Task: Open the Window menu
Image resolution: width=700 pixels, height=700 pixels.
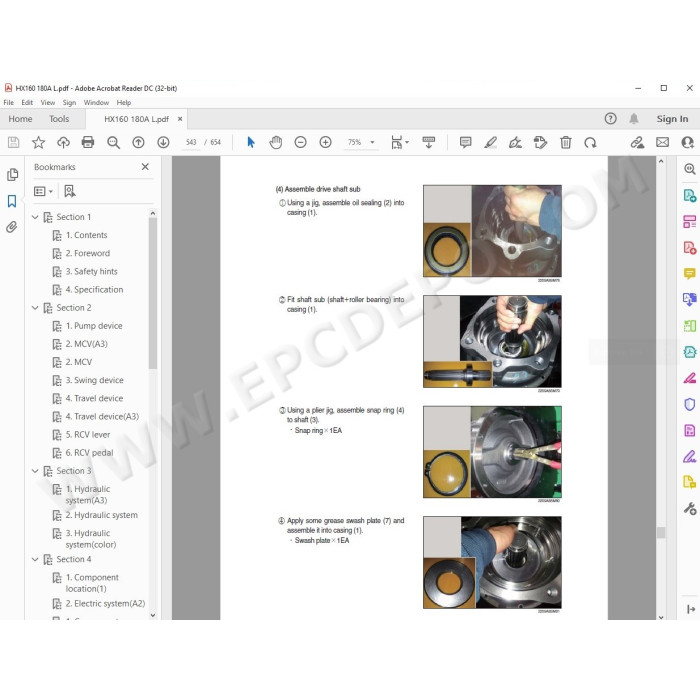Action: [96, 102]
